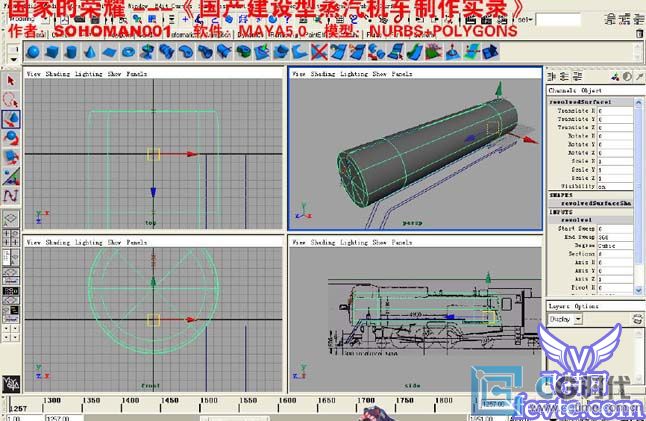646x421 pixels.
Task: Open the Panels menu of the perspective panel
Action: [x=402, y=74]
